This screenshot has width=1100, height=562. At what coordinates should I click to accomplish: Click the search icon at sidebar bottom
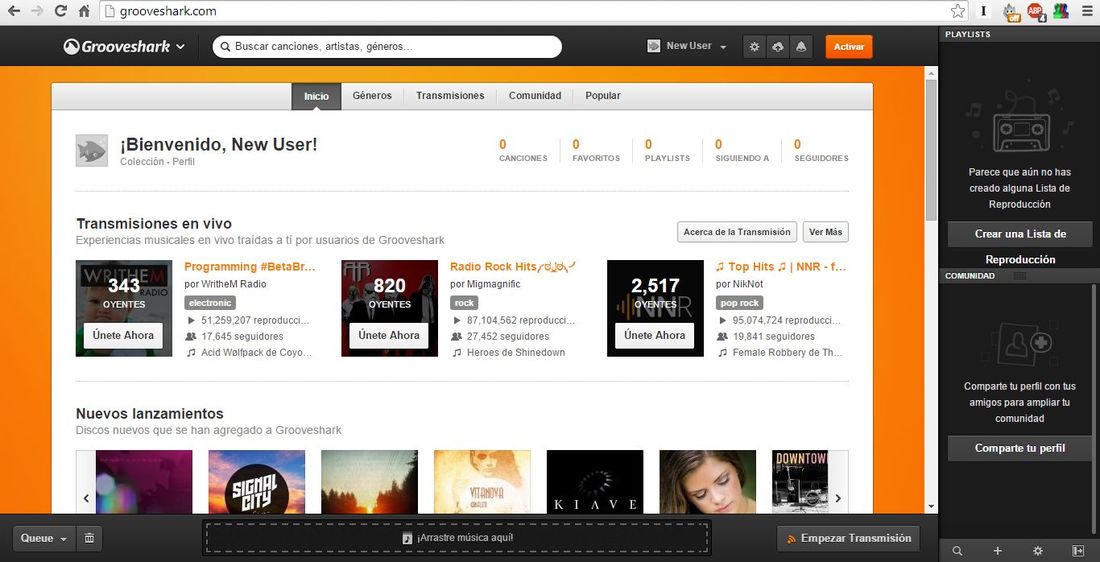point(958,551)
